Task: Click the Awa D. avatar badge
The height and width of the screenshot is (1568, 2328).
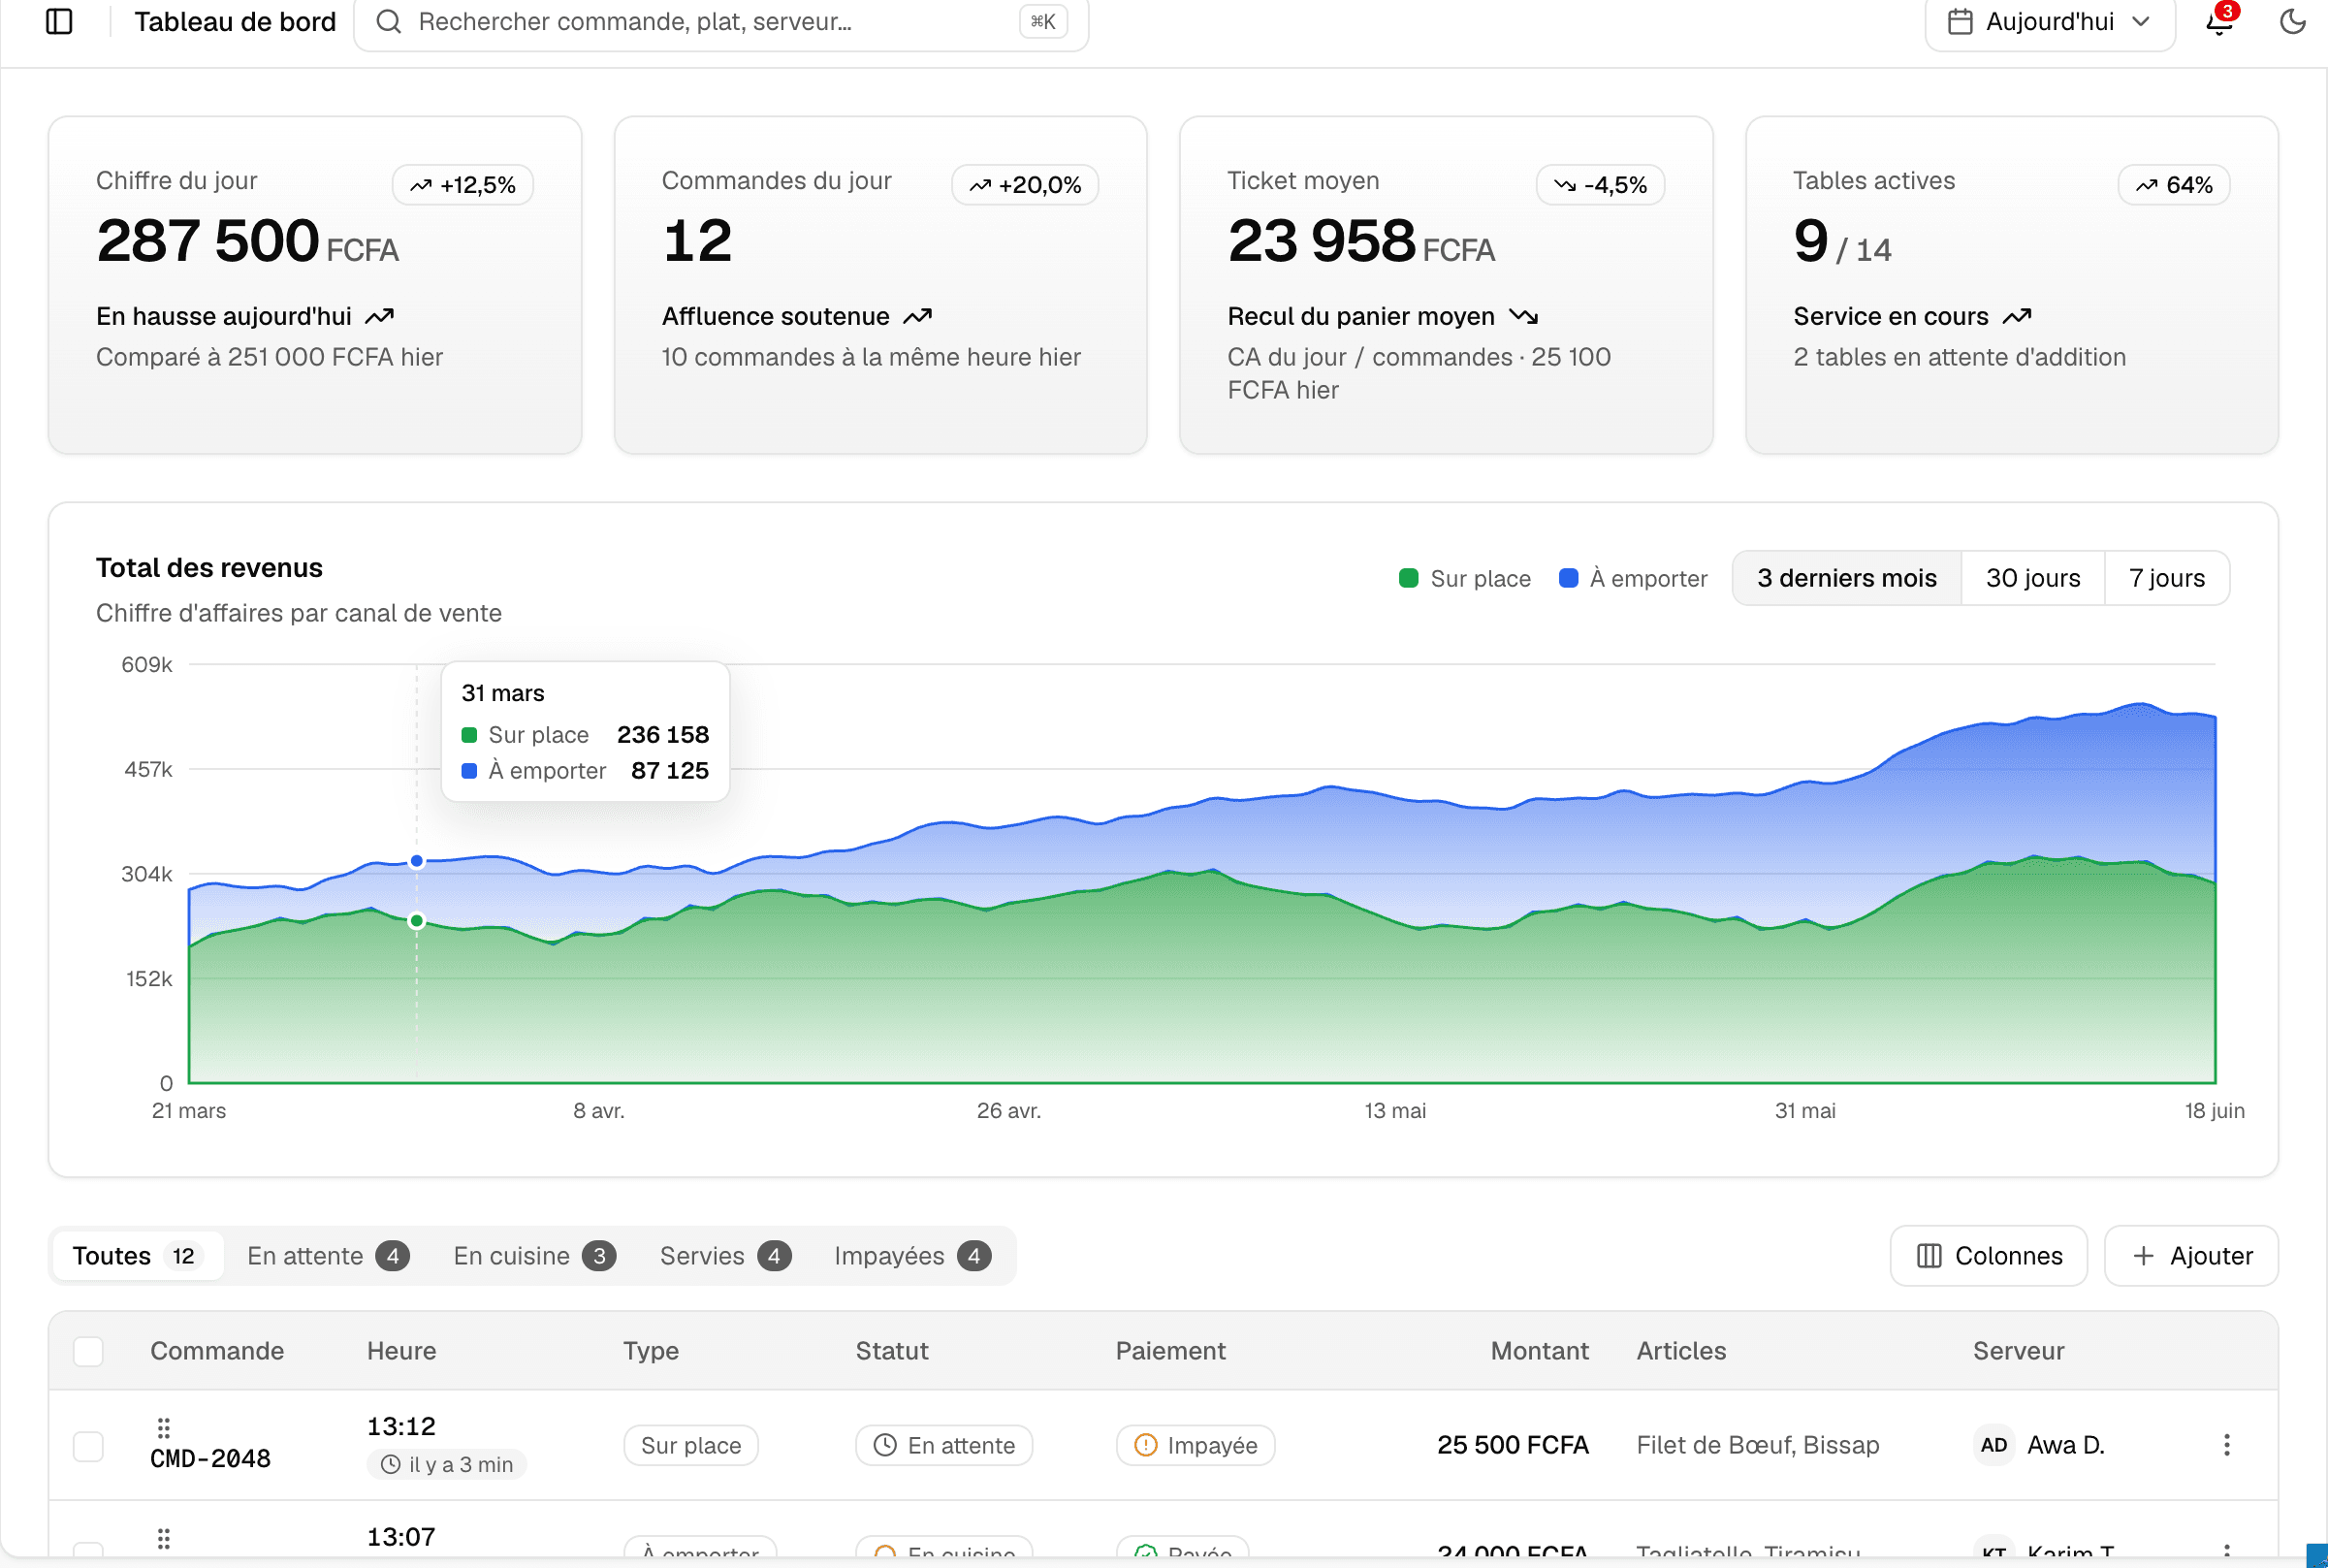Action: [x=1993, y=1444]
